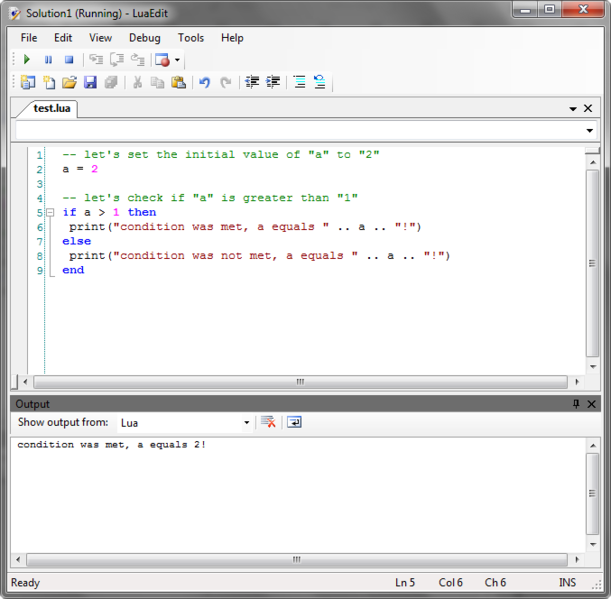
Task: Click the LuaEdit title bar application icon
Action: click(x=15, y=14)
